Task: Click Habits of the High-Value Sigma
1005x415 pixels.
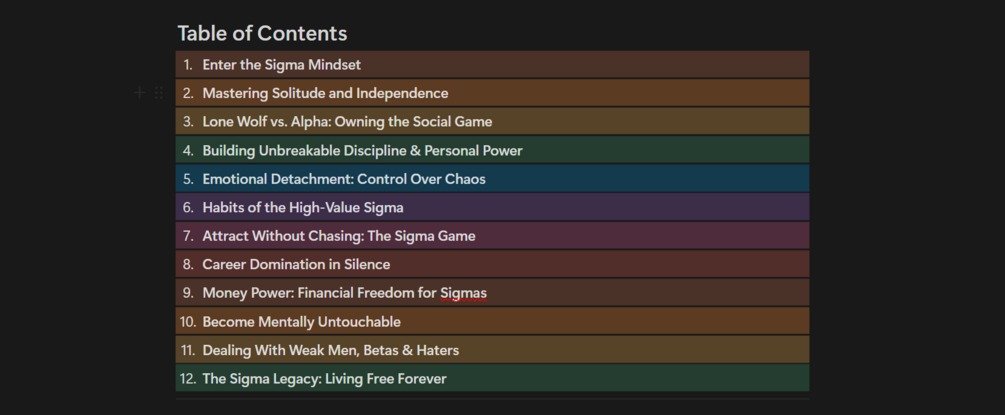Action: click(302, 208)
